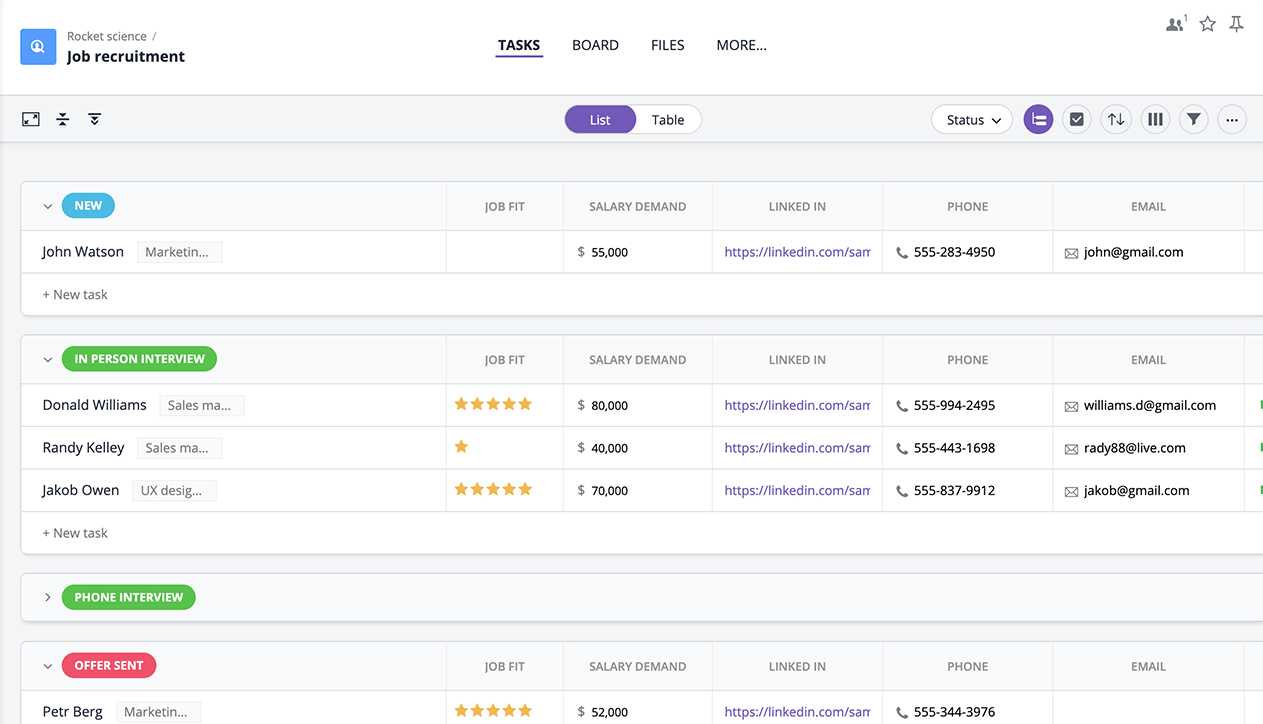
Task: Click Randy Kelley's one-star job fit rating
Action: (x=461, y=447)
